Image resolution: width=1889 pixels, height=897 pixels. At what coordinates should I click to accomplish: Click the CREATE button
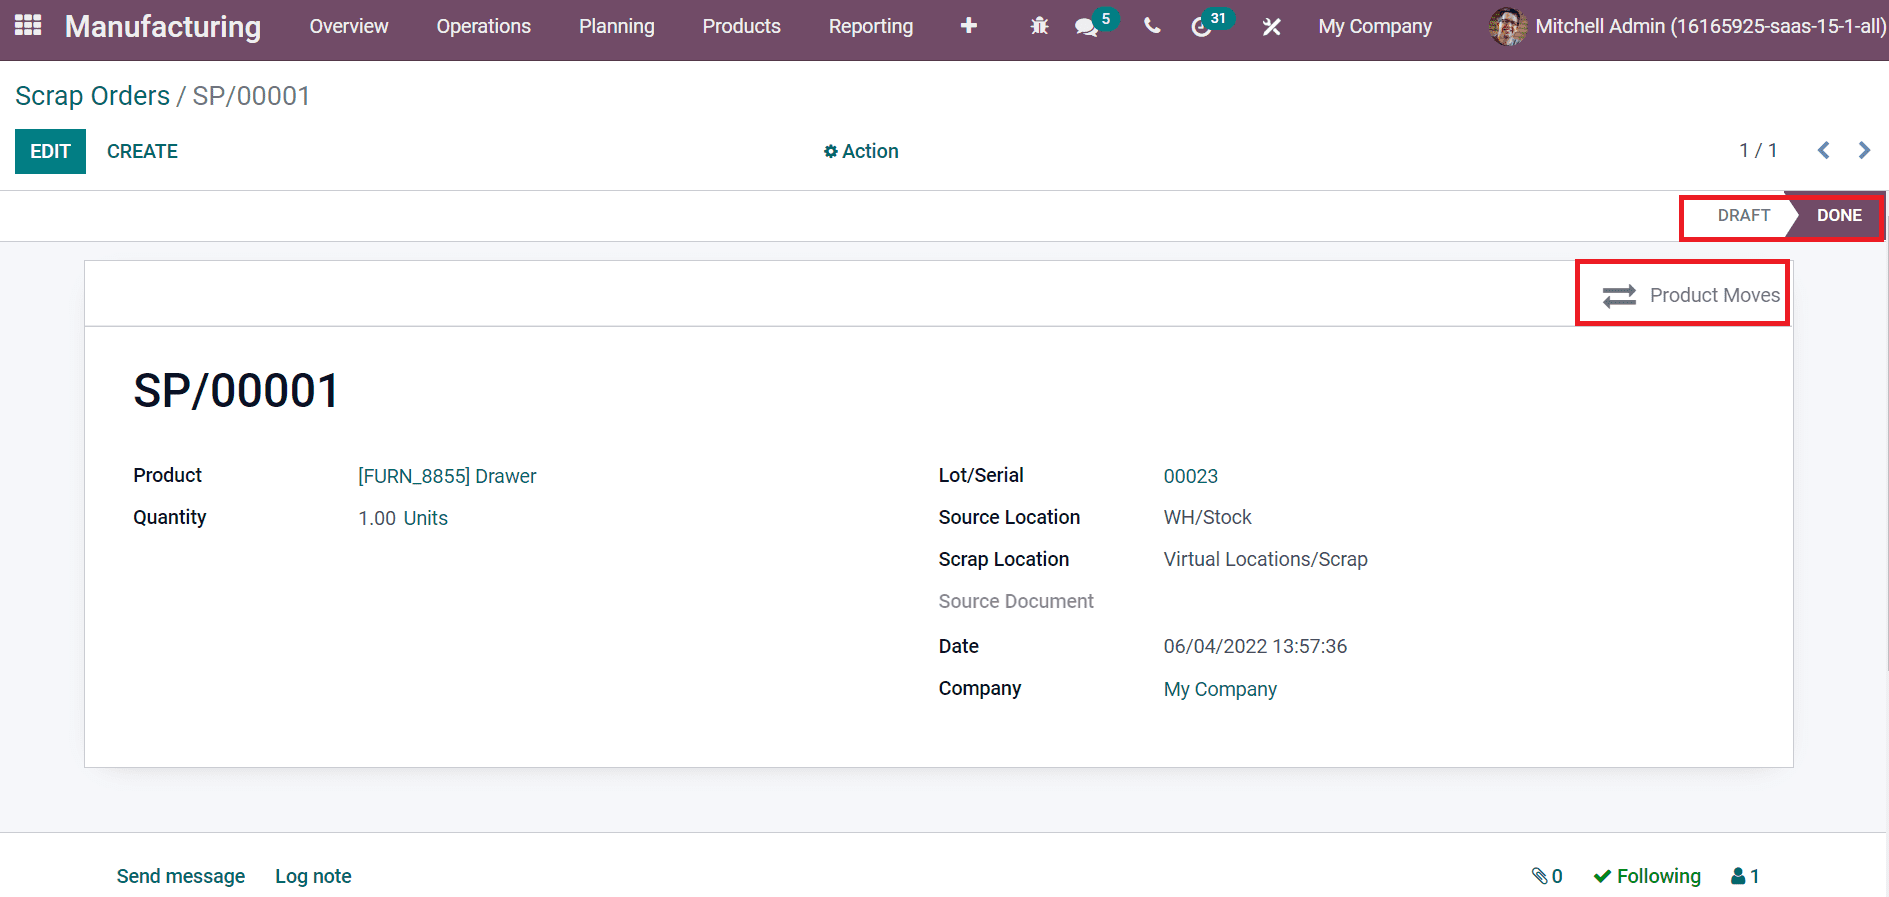142,151
